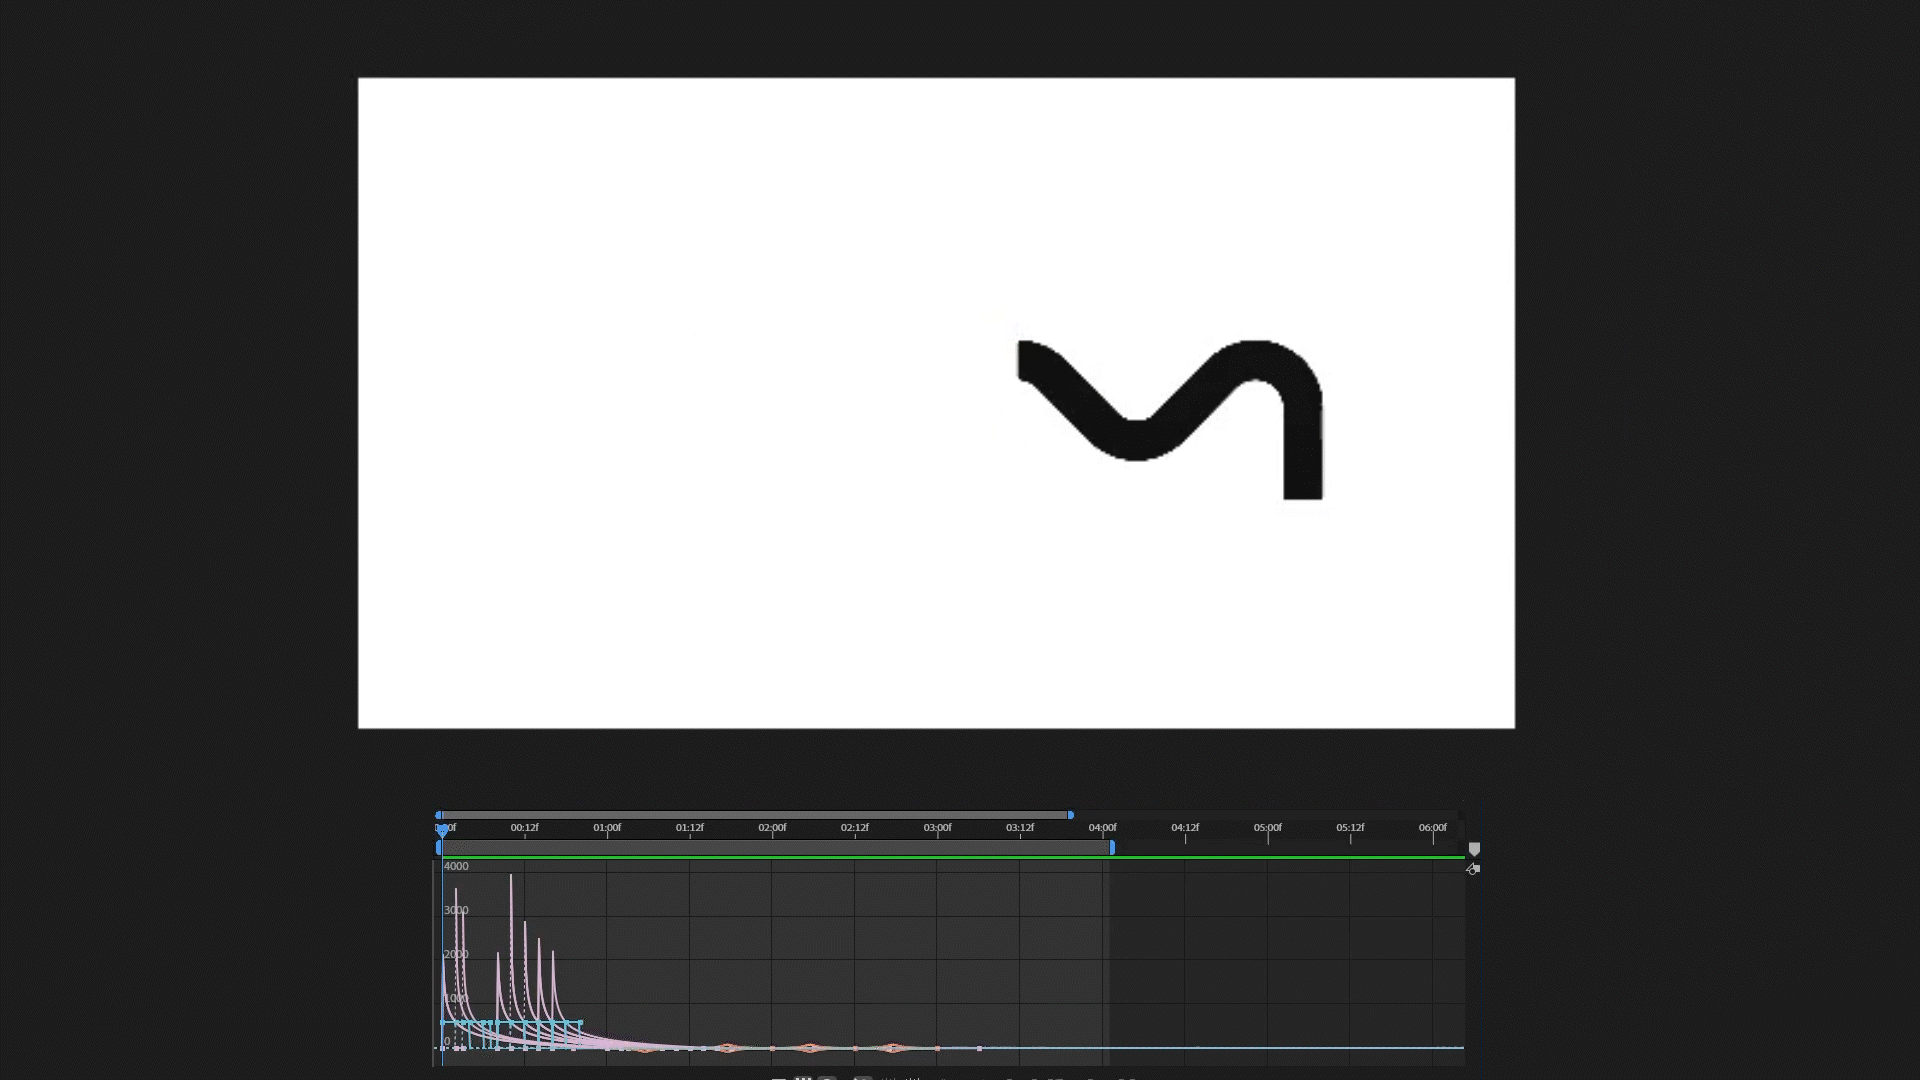Click the work area start handle

coord(438,847)
